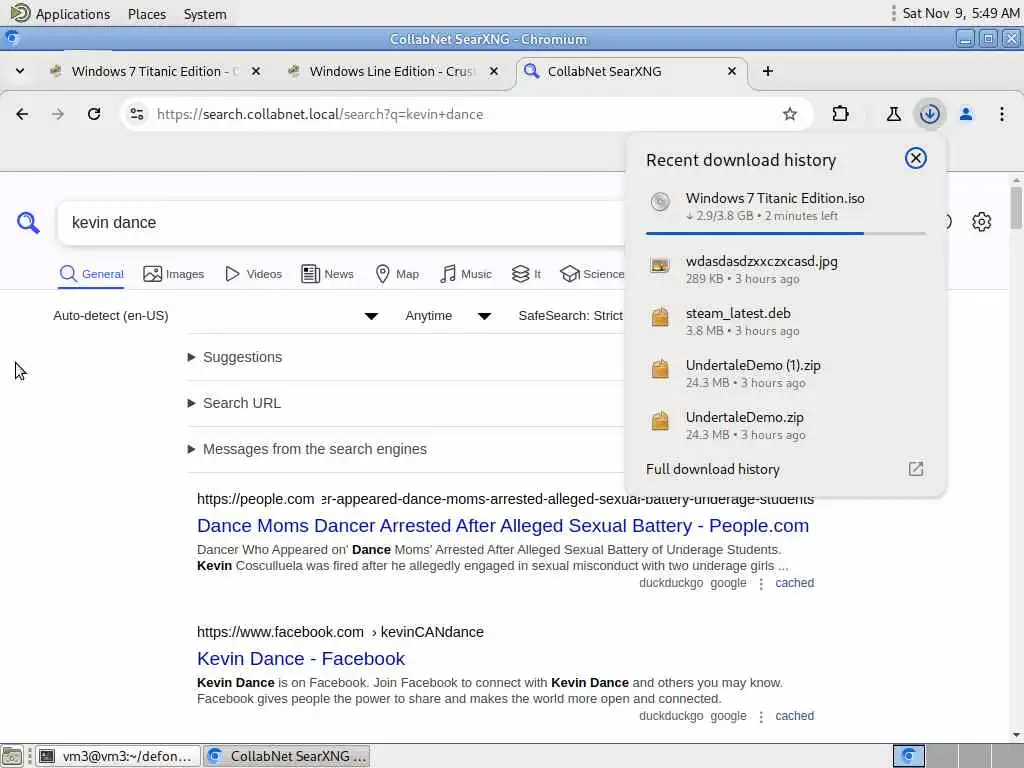Open the Auto-detect (en-US) language dropdown

pyautogui.click(x=216, y=316)
